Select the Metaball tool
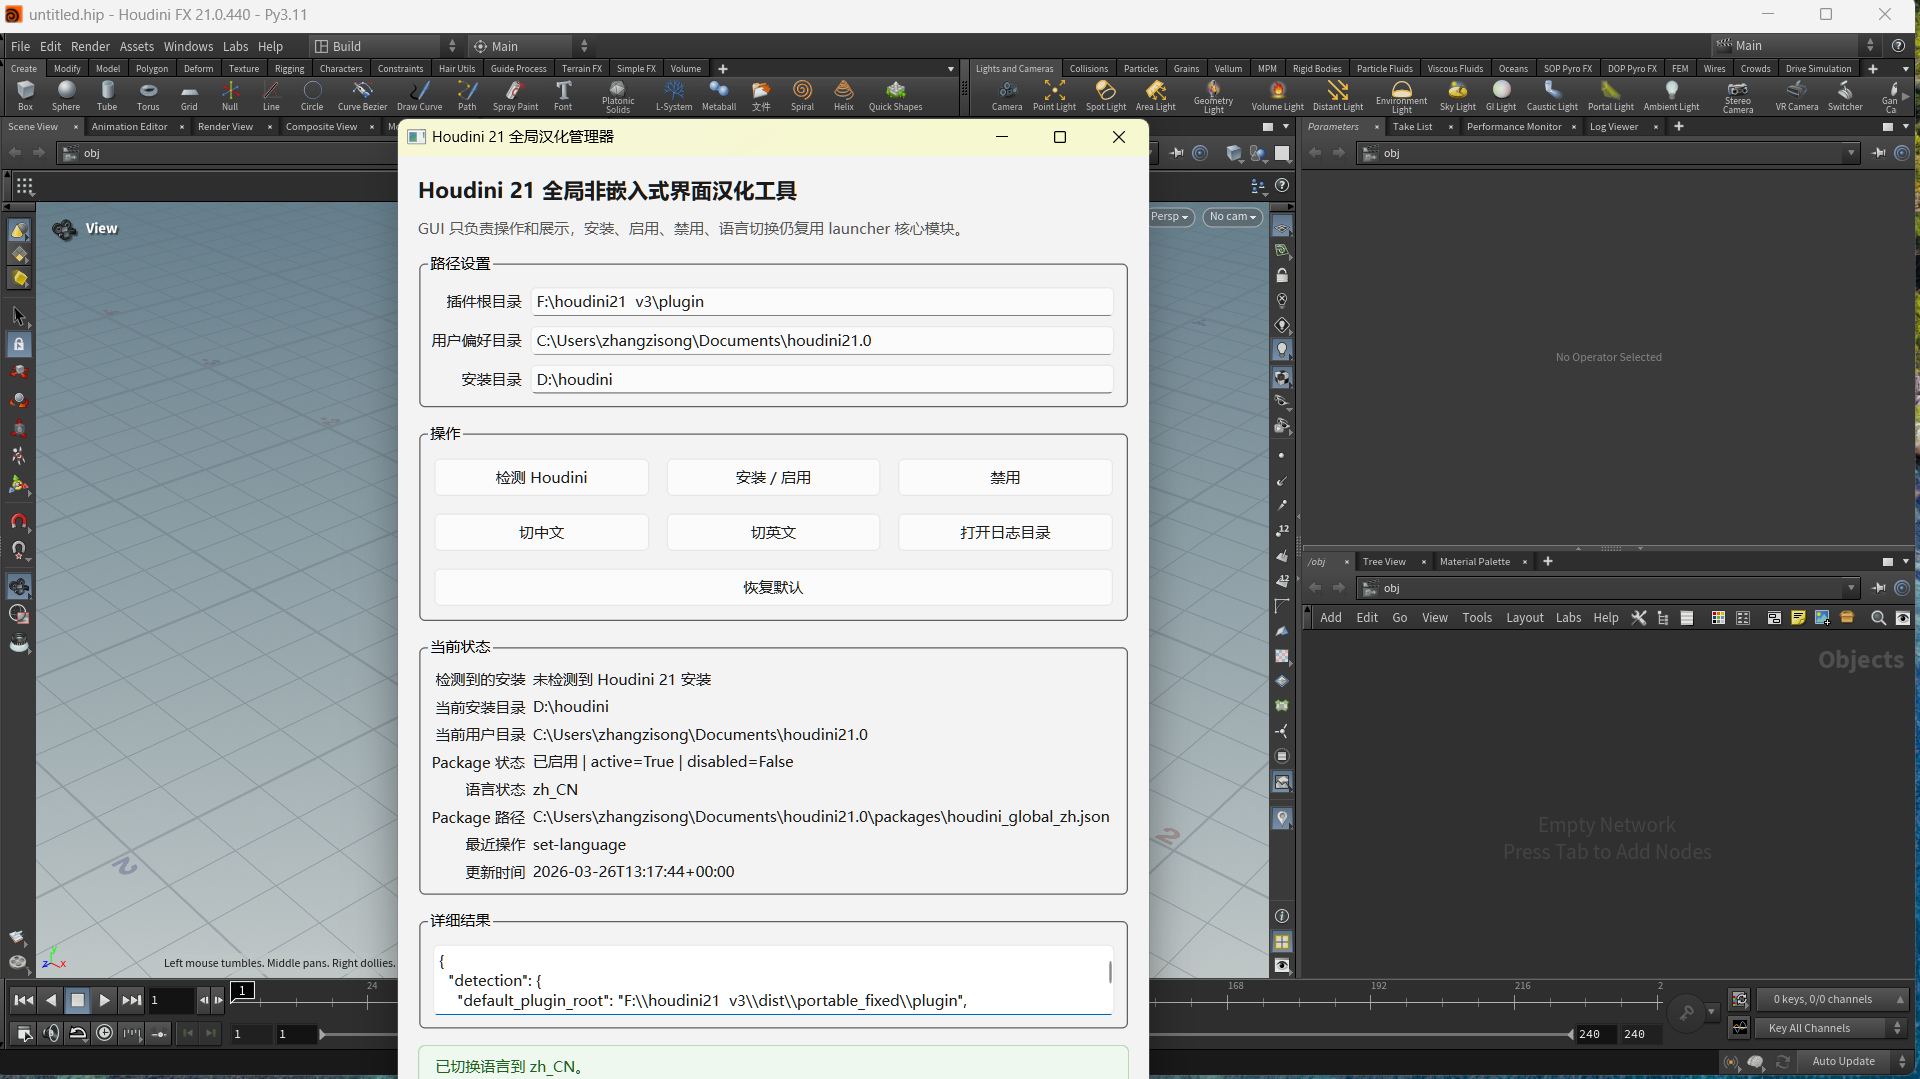 point(719,96)
